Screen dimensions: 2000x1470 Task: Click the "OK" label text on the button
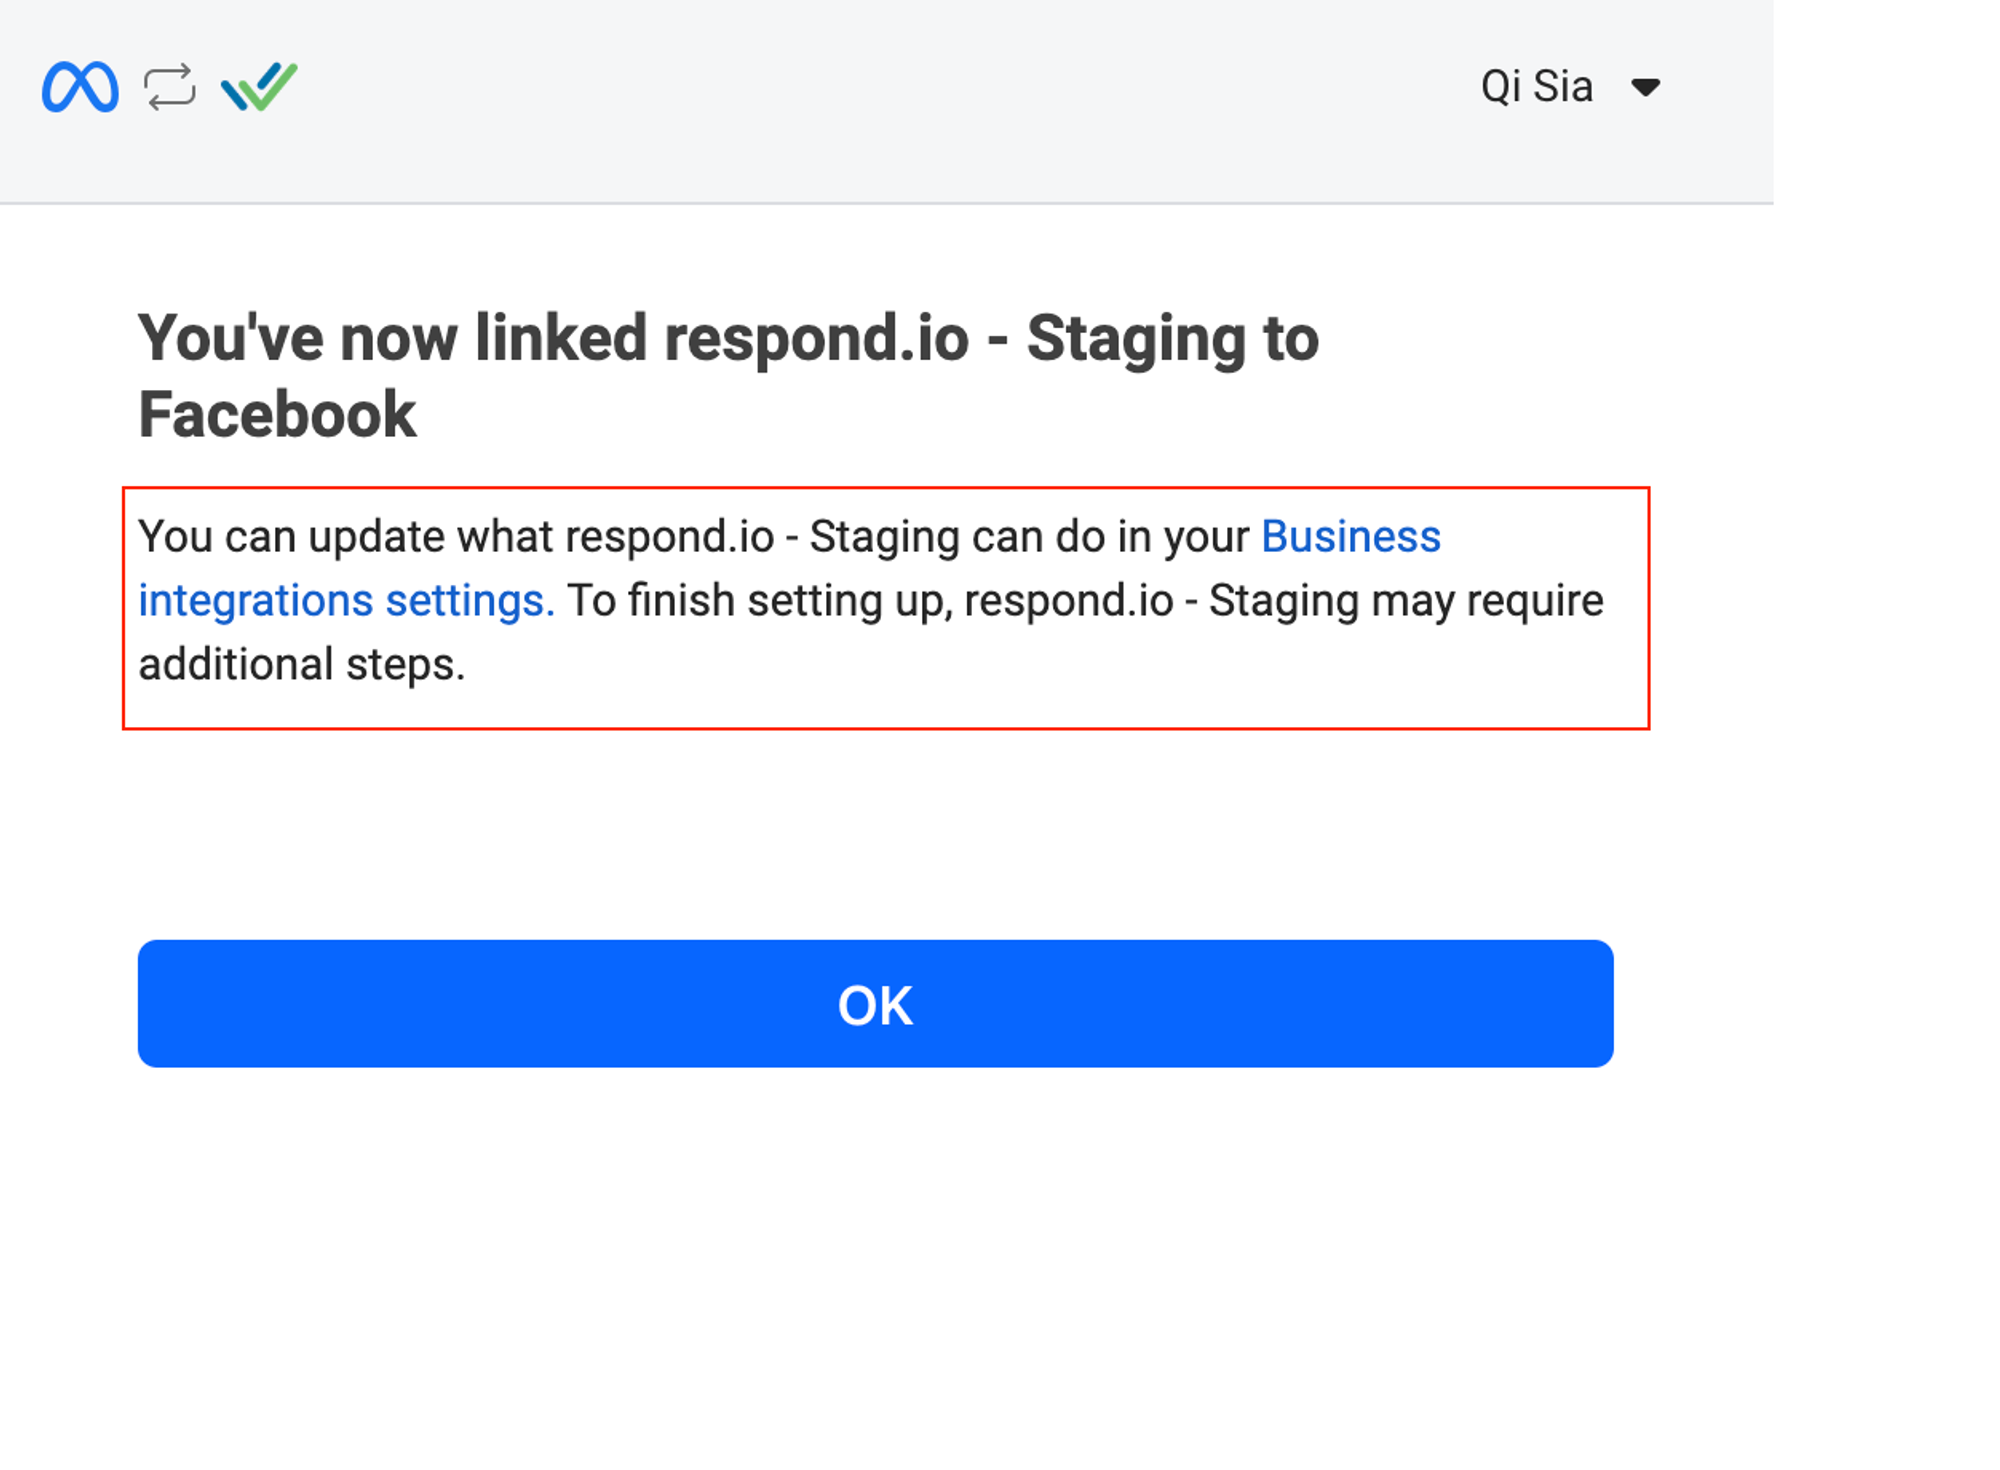pyautogui.click(x=875, y=1005)
